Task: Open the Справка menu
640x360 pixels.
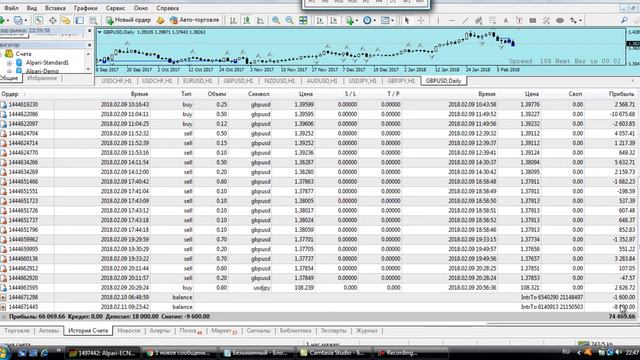Action: pos(167,8)
